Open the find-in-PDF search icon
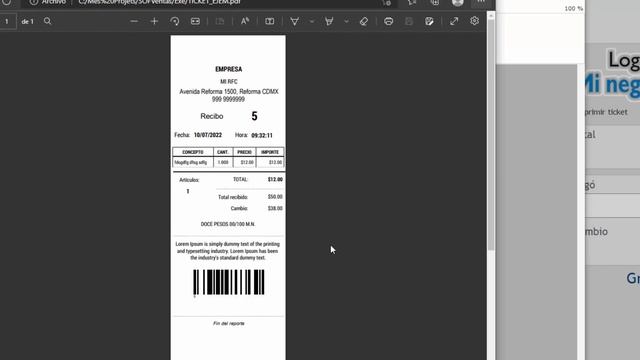The height and width of the screenshot is (360, 640). 47,21
